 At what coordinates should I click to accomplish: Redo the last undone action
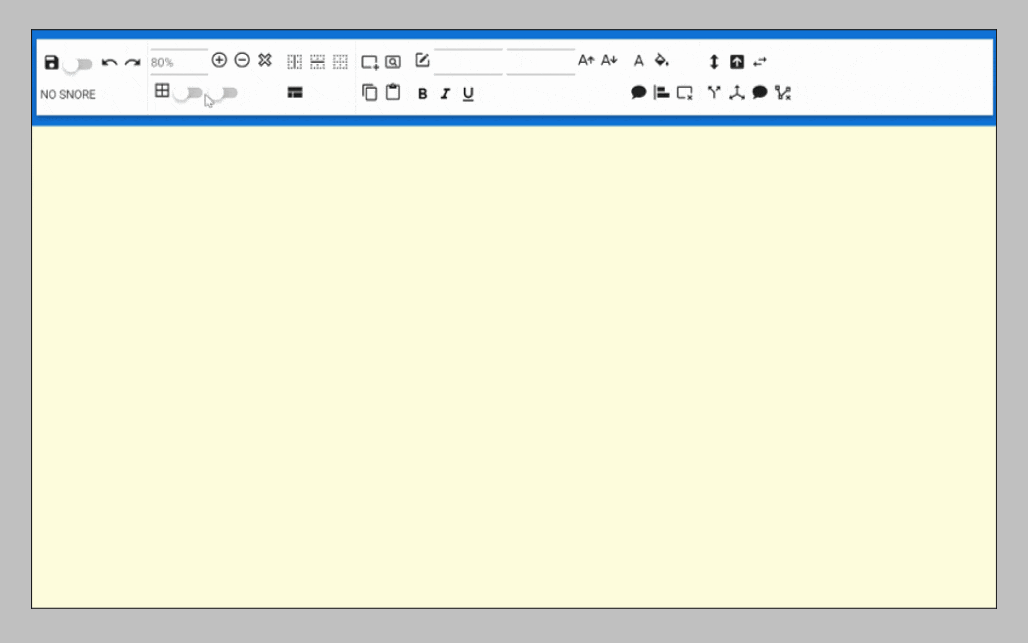pos(132,63)
